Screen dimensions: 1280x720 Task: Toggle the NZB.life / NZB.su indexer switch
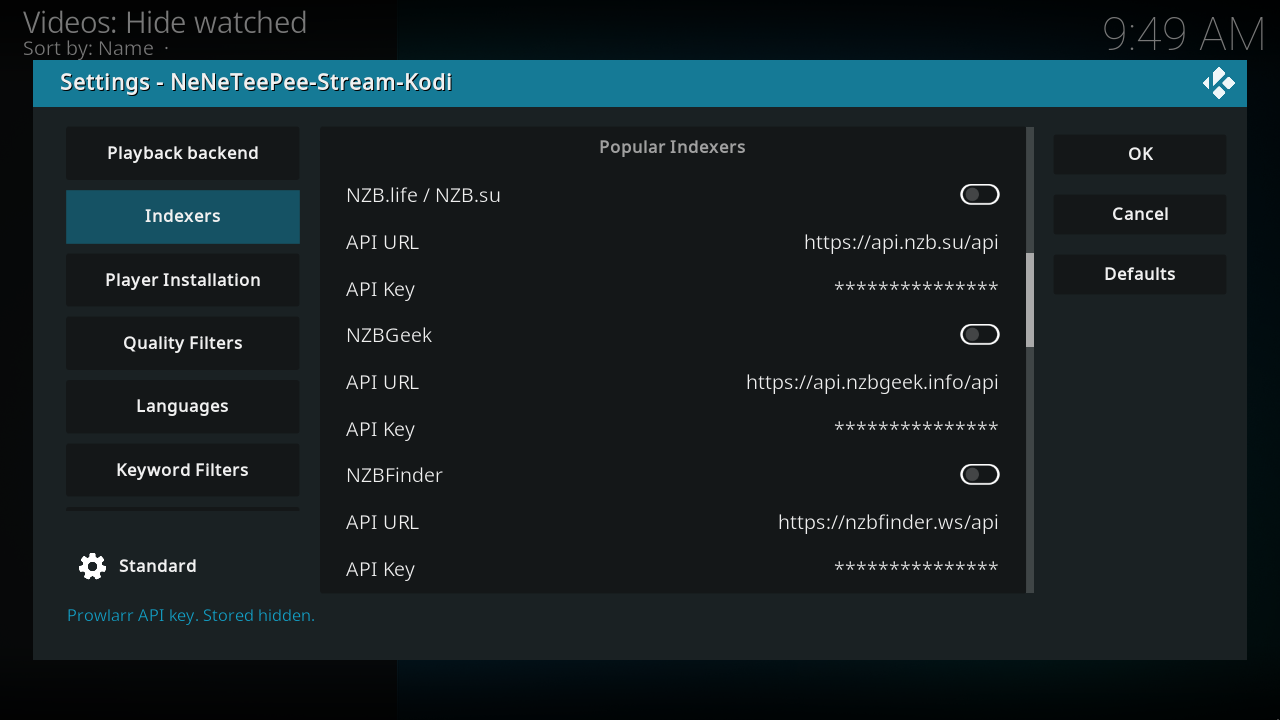(x=979, y=195)
